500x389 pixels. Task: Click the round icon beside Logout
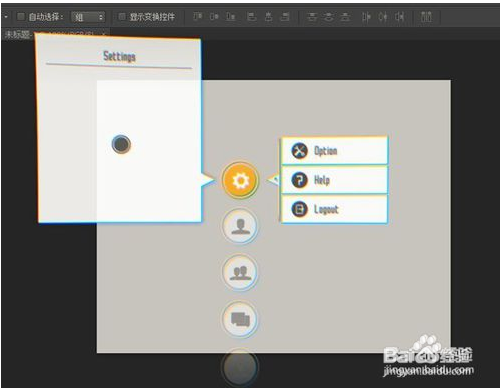pos(300,209)
